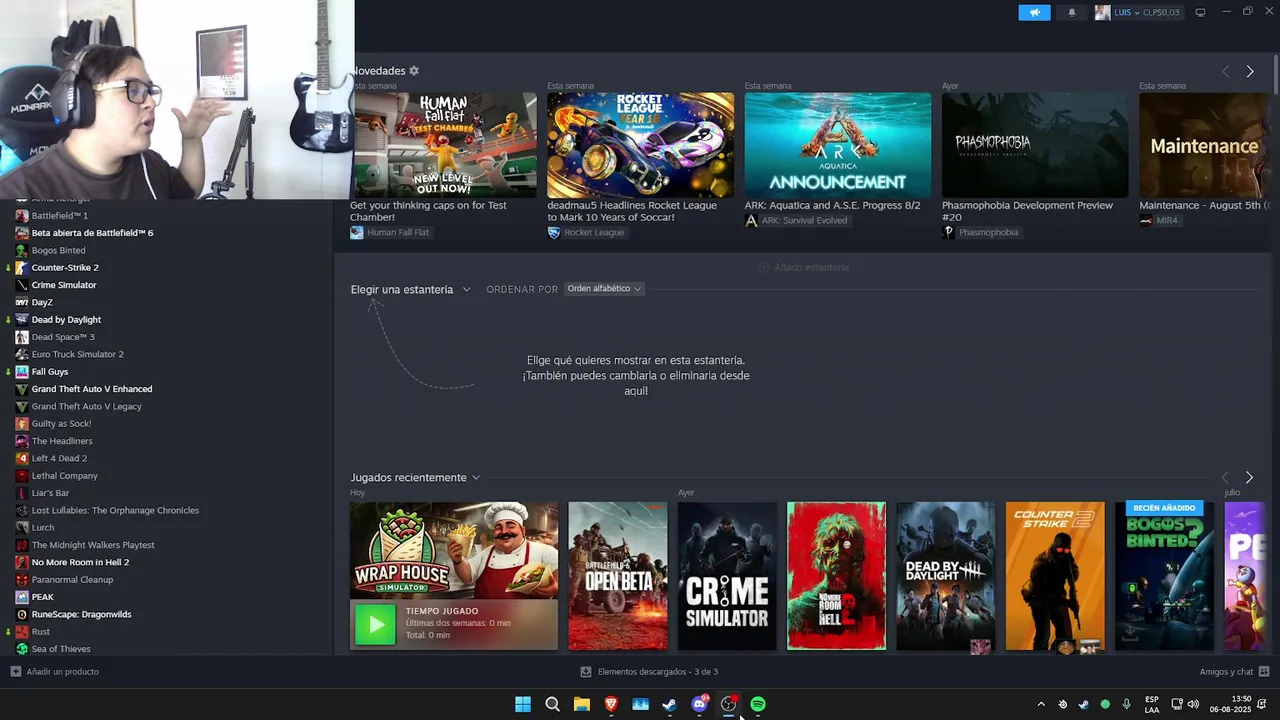Open taskbar Search magnifier

[552, 704]
